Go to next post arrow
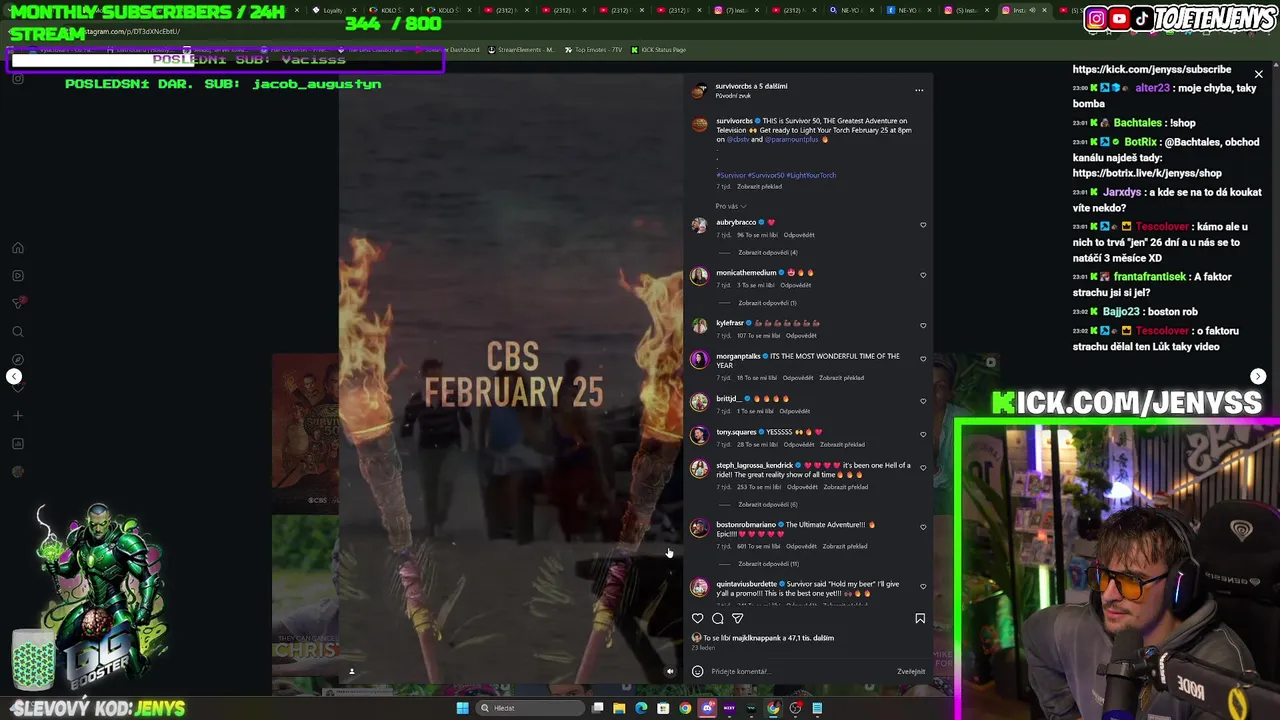Image resolution: width=1280 pixels, height=720 pixels. (x=1258, y=376)
